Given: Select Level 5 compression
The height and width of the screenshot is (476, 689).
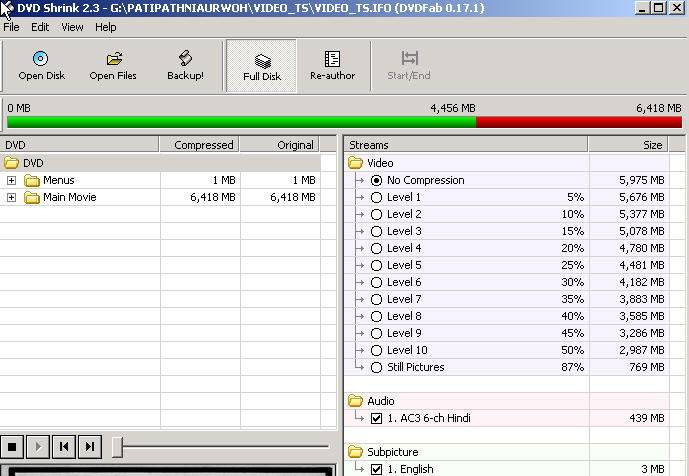Looking at the screenshot, I should (376, 265).
